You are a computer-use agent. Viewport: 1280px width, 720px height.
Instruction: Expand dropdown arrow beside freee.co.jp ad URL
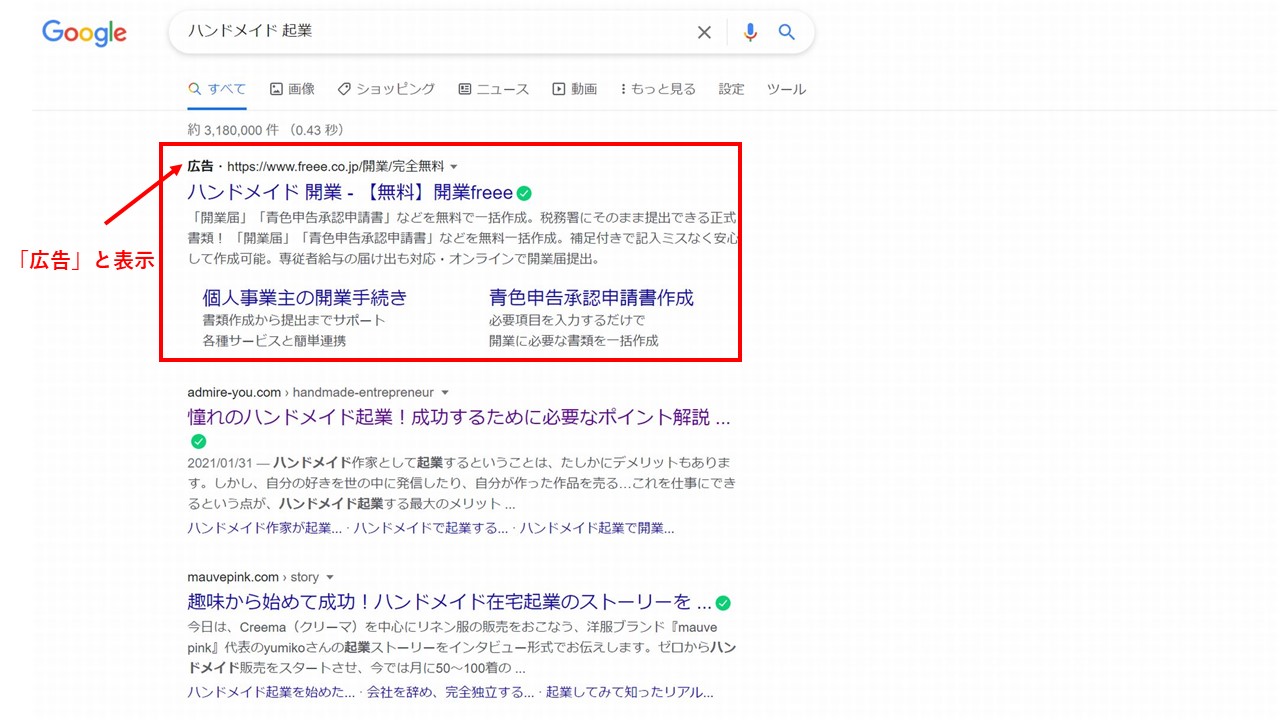point(454,167)
